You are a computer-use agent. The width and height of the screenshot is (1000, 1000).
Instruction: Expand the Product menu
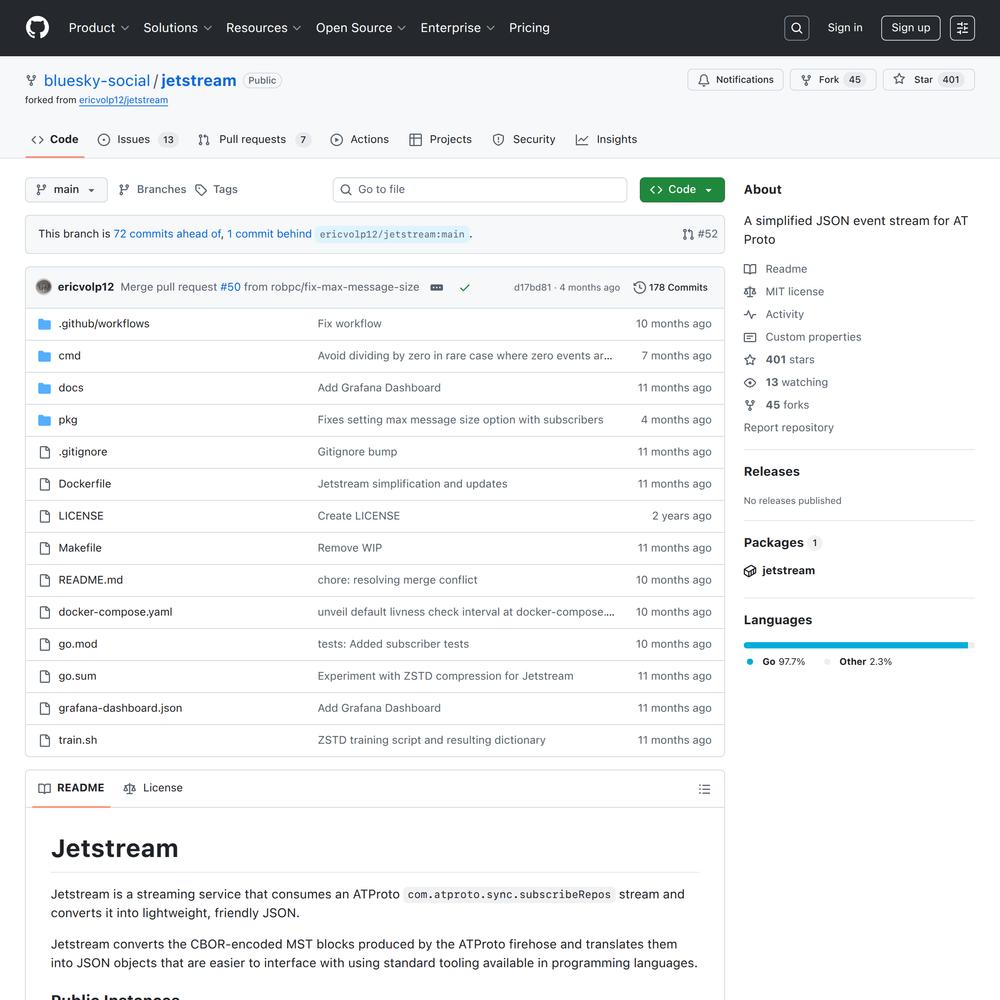(x=99, y=28)
